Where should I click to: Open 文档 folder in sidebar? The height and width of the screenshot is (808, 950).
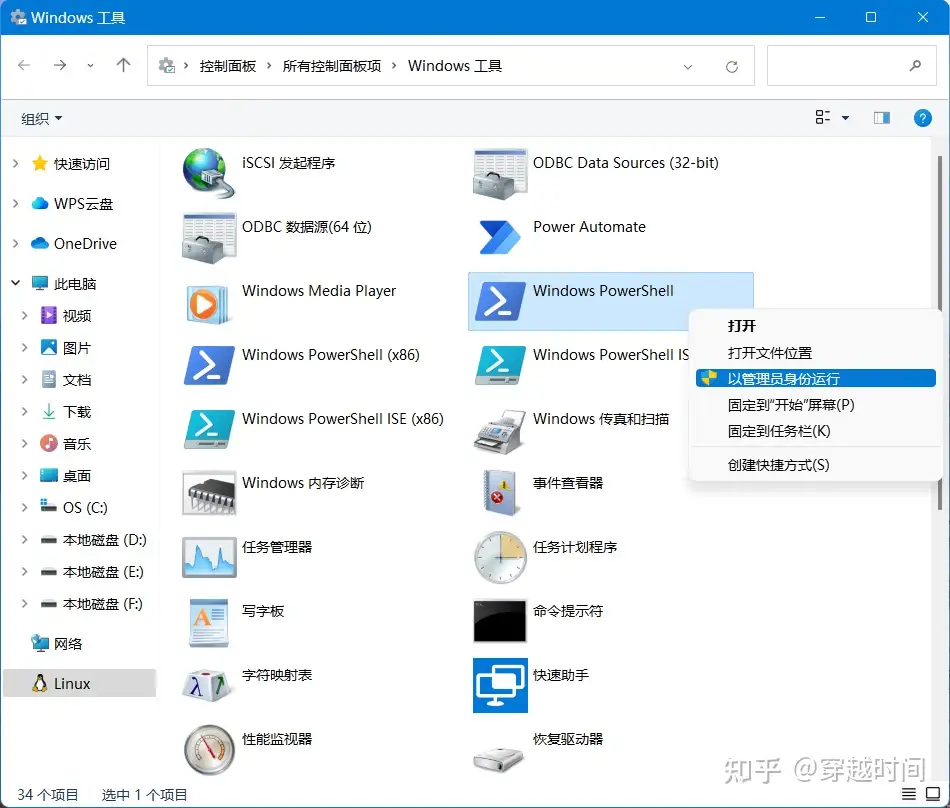click(x=77, y=380)
